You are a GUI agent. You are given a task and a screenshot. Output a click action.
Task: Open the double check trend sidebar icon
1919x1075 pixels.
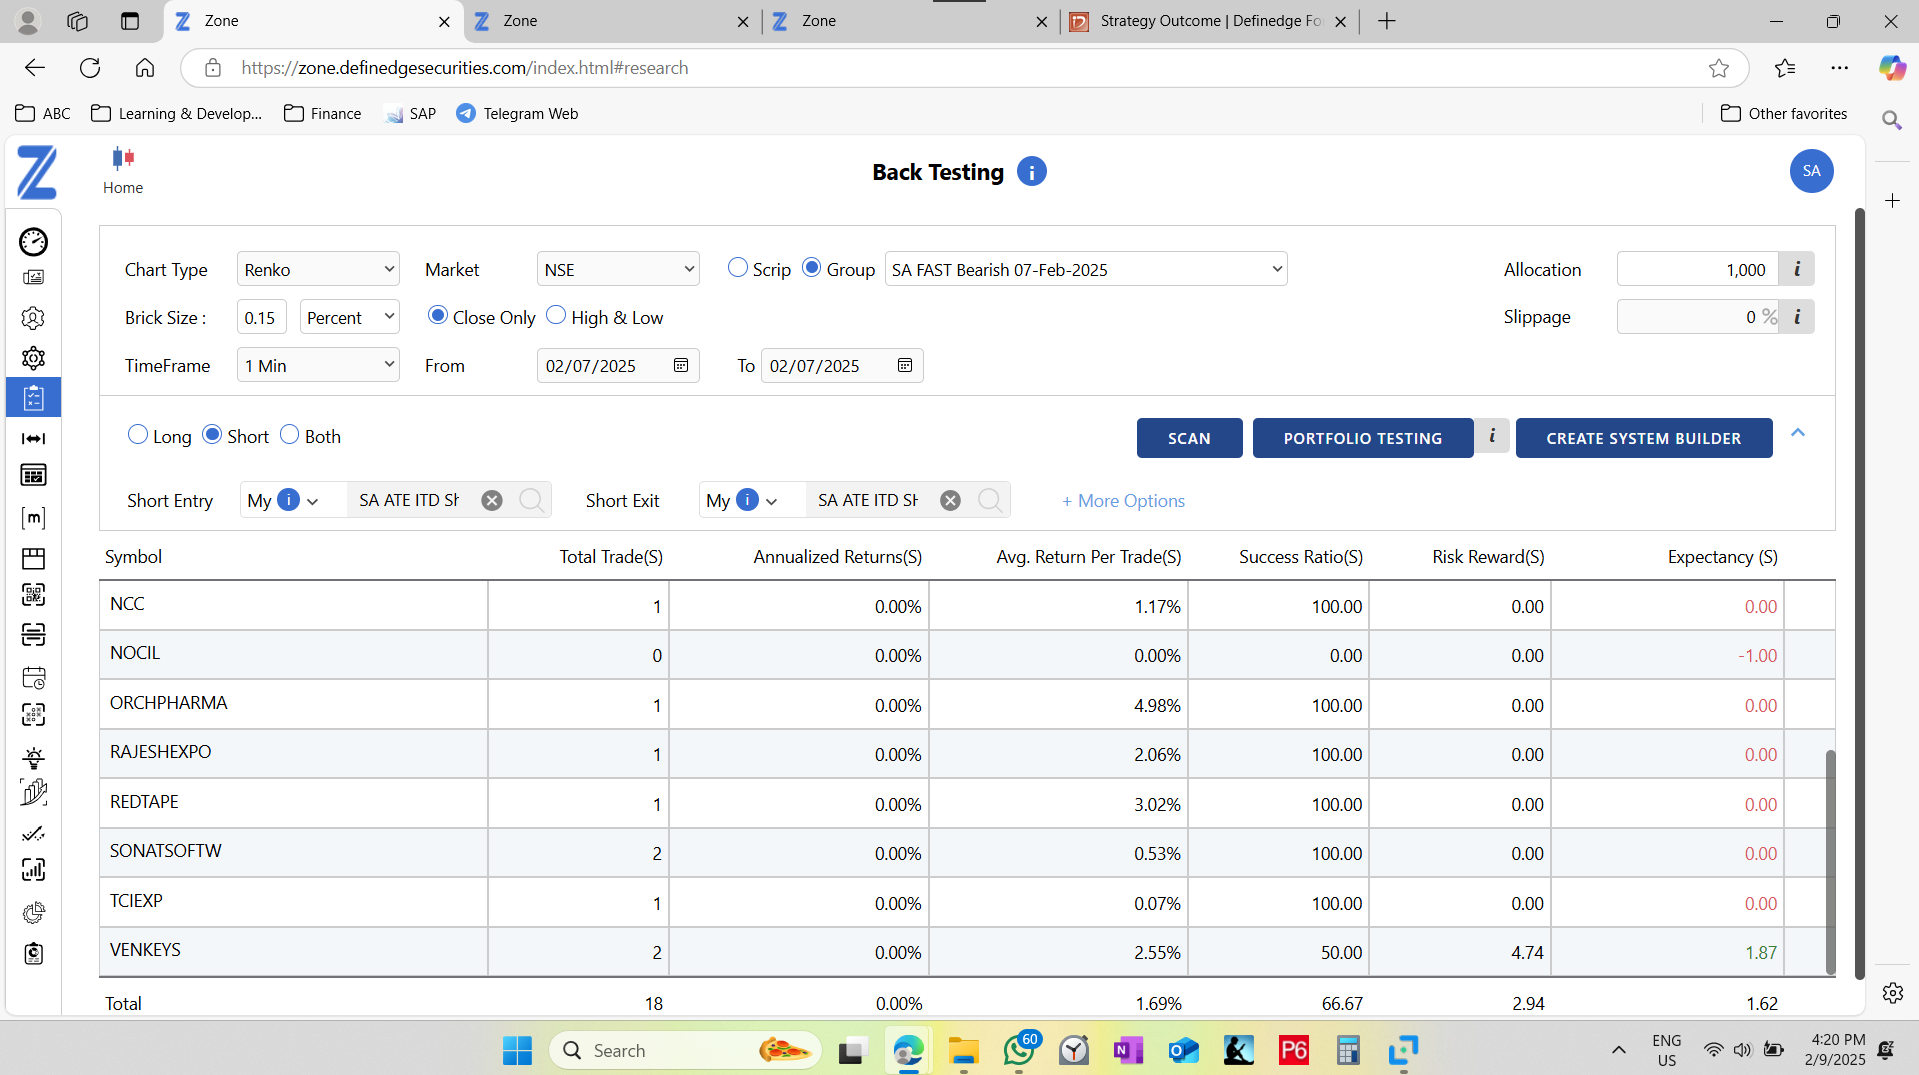click(x=33, y=833)
